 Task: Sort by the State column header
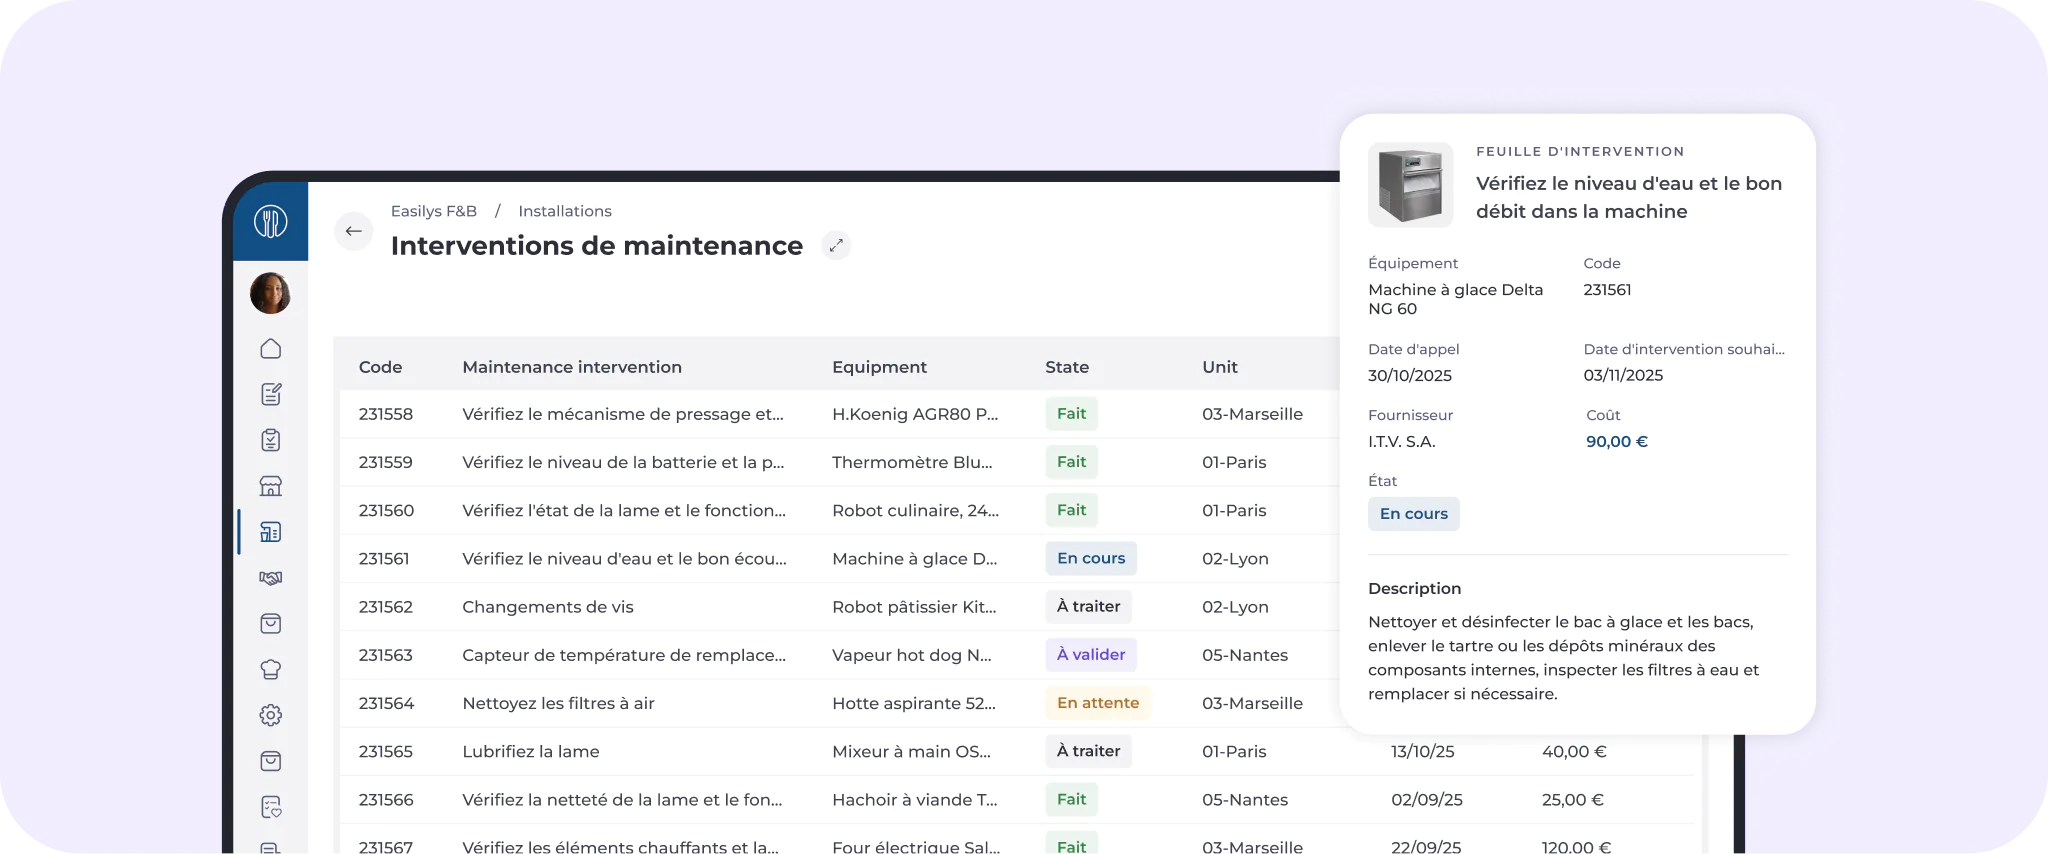[x=1067, y=367]
